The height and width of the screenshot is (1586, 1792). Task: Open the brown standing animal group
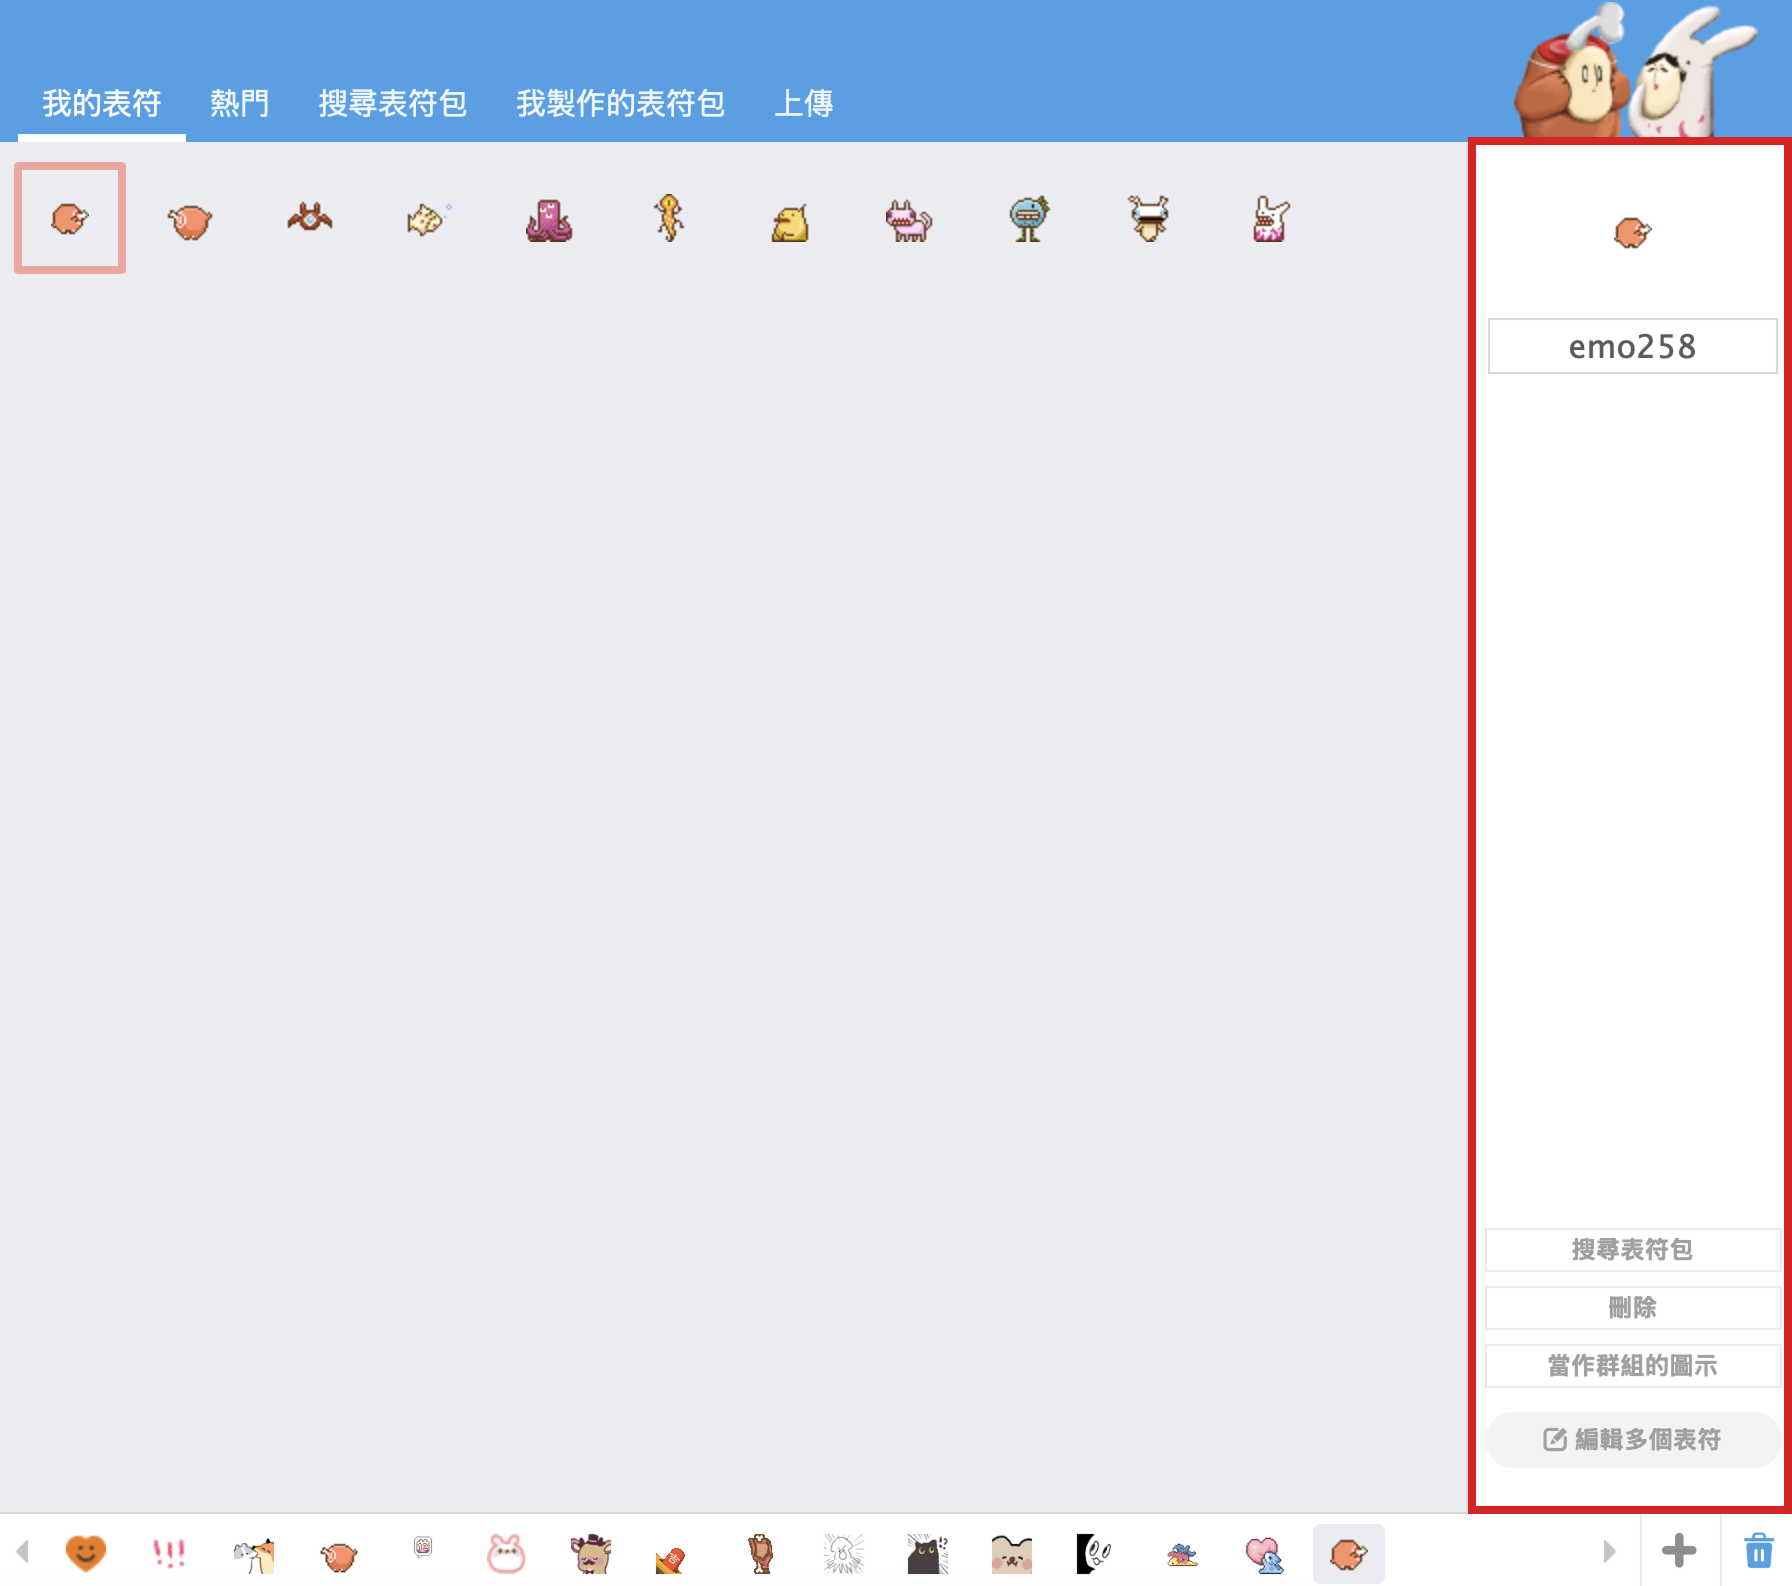point(760,1554)
